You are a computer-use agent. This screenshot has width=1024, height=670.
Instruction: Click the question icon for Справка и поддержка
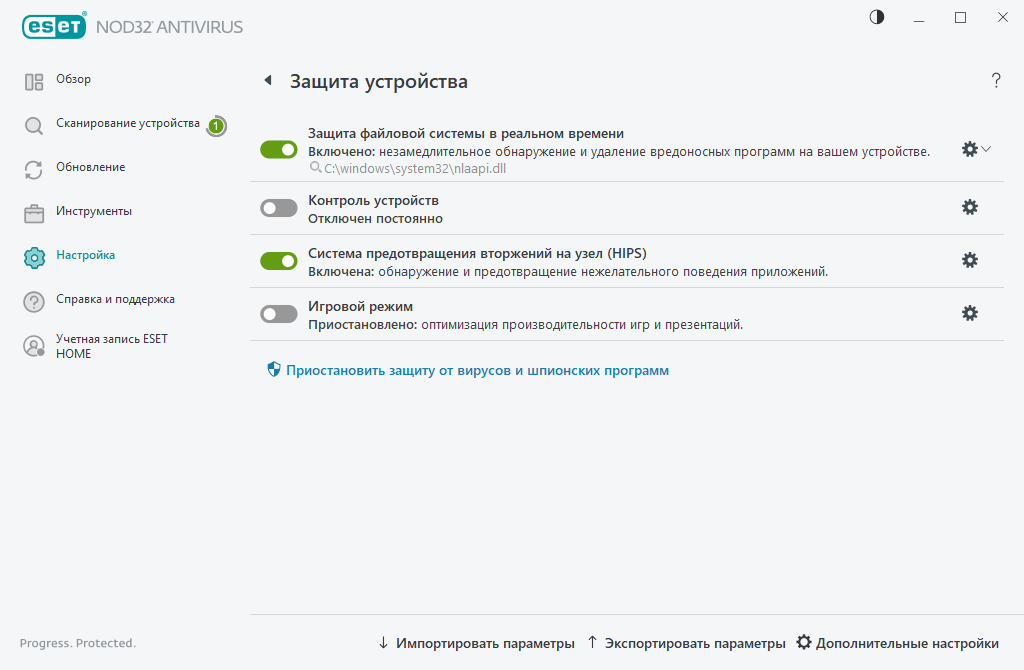(x=34, y=302)
